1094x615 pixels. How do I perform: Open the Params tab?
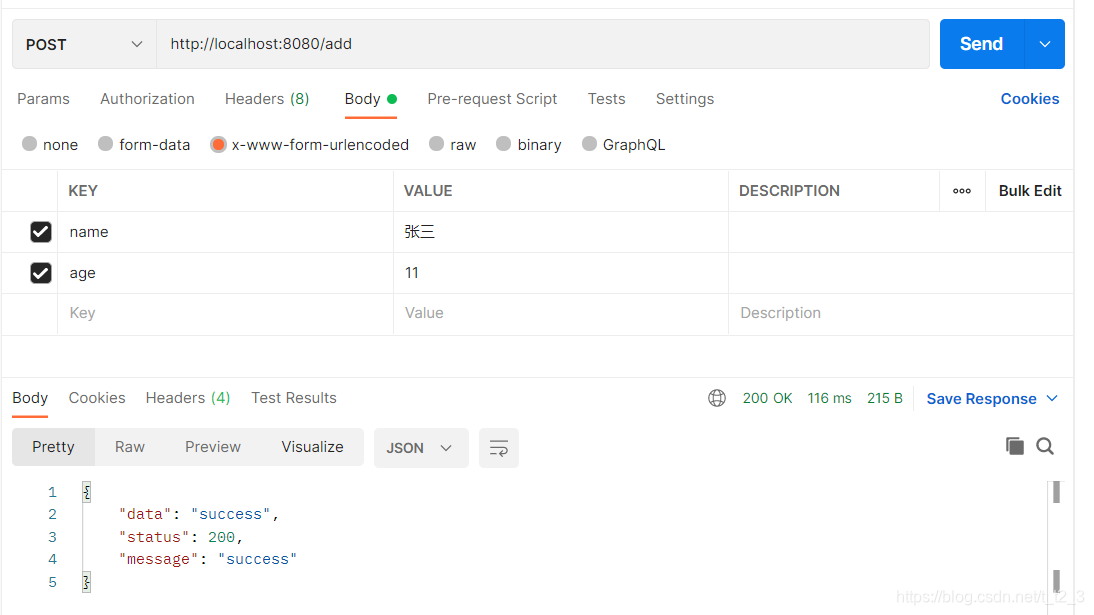[43, 99]
